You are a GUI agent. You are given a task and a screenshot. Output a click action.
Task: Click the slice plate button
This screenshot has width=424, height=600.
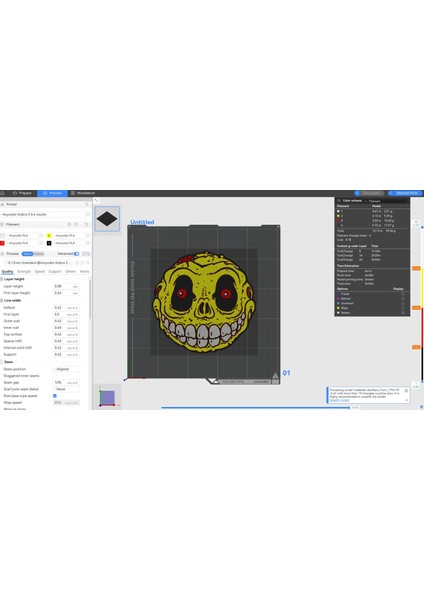pyautogui.click(x=370, y=193)
